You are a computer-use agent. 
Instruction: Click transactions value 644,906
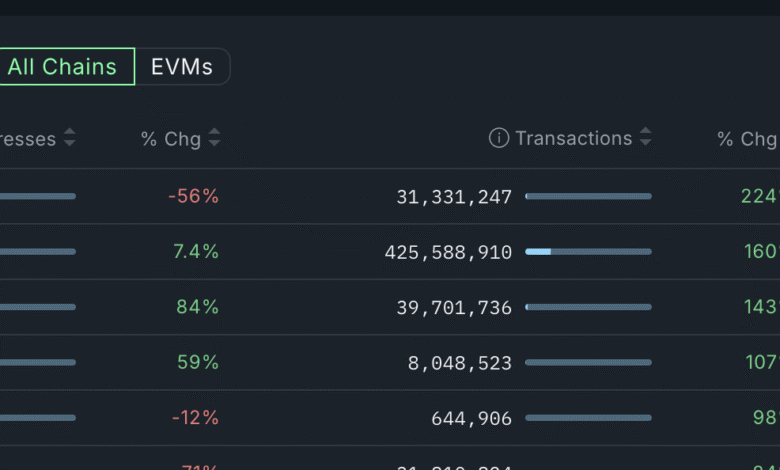pos(472,419)
